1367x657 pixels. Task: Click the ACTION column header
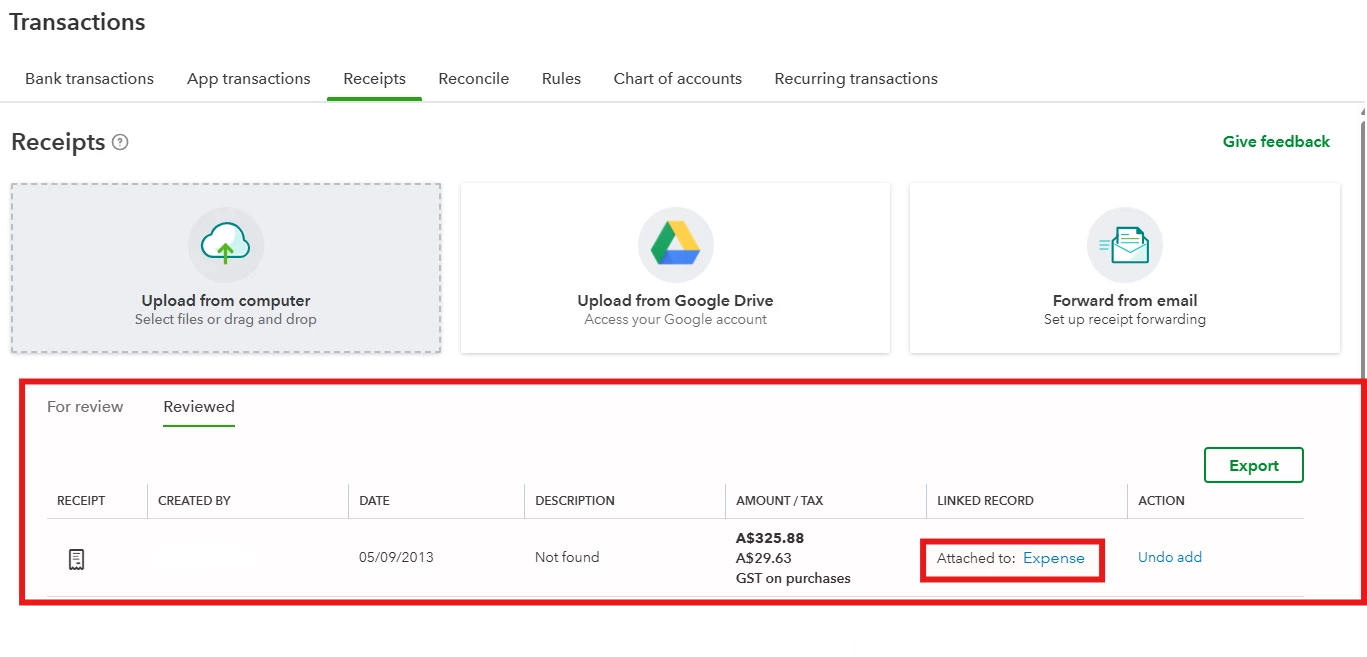click(x=1161, y=501)
